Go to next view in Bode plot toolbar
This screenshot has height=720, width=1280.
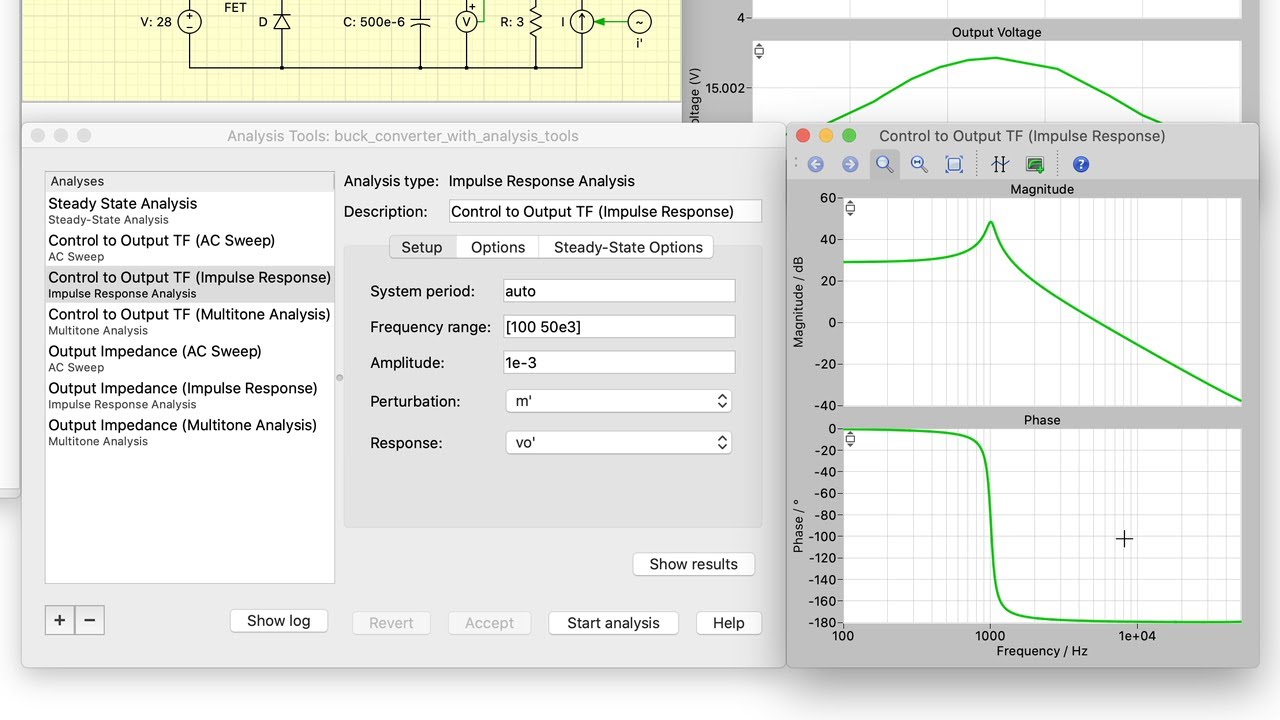tap(850, 165)
